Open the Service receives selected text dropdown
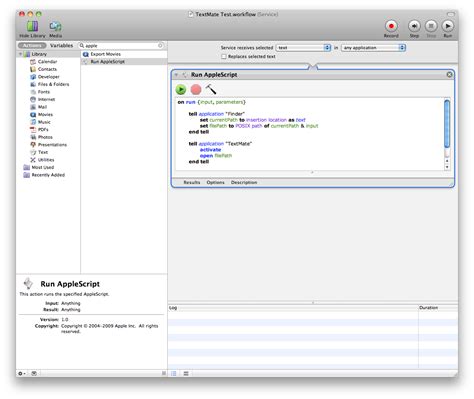 pos(303,48)
